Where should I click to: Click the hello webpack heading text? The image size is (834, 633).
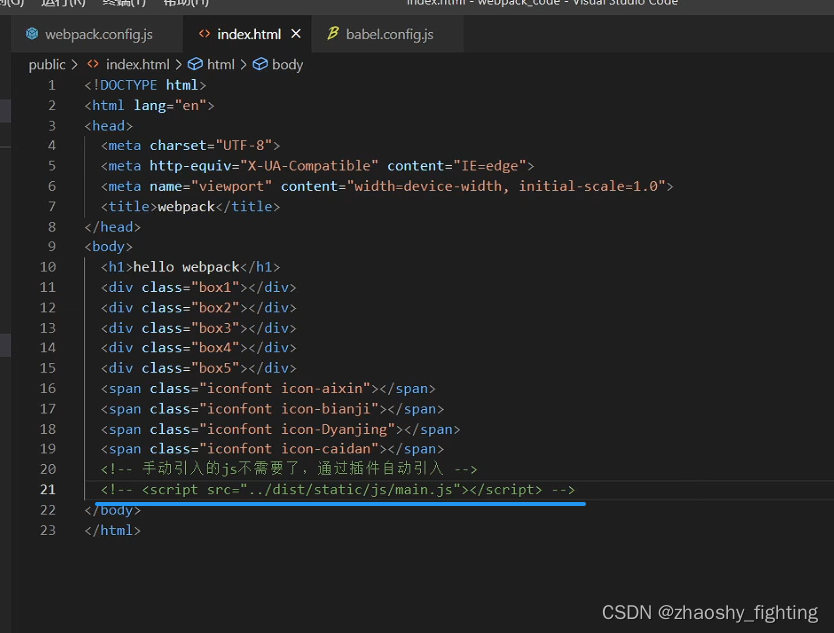[186, 267]
